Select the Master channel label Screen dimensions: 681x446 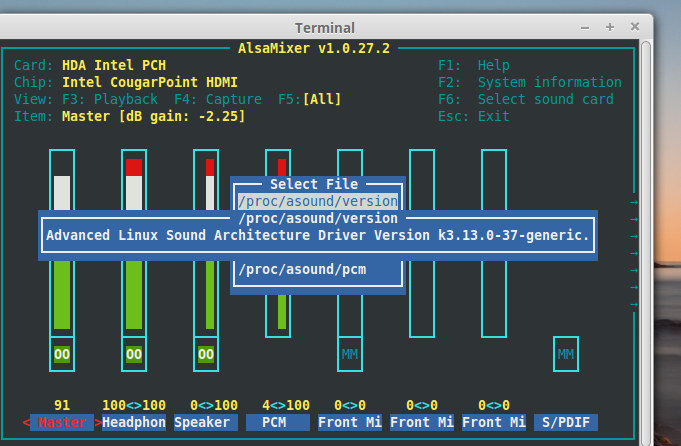[62, 423]
